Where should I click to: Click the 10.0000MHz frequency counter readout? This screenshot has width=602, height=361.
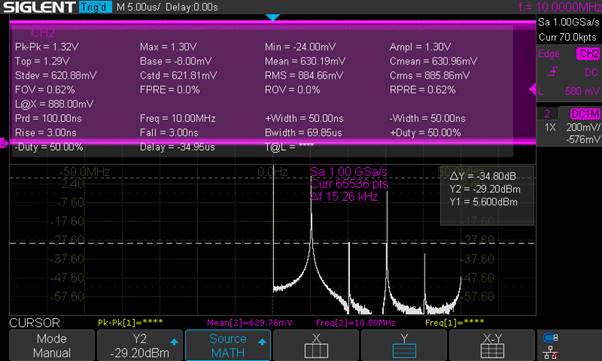560,7
